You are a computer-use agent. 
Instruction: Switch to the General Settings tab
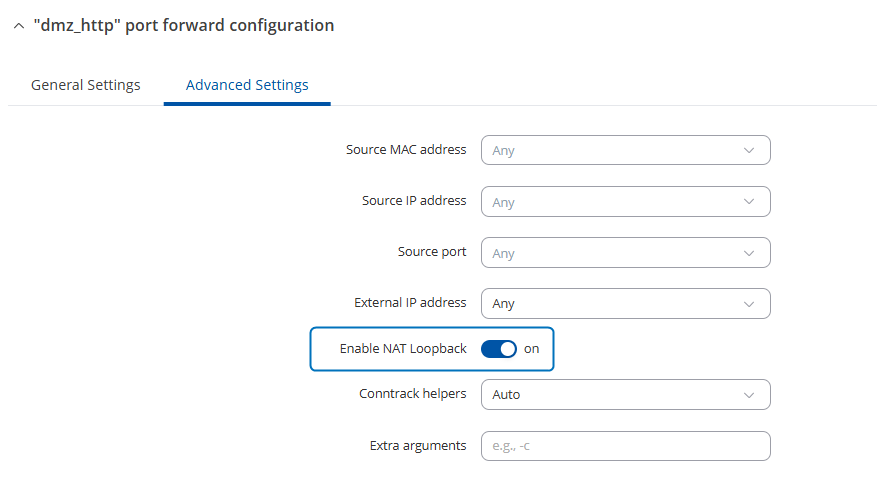86,85
